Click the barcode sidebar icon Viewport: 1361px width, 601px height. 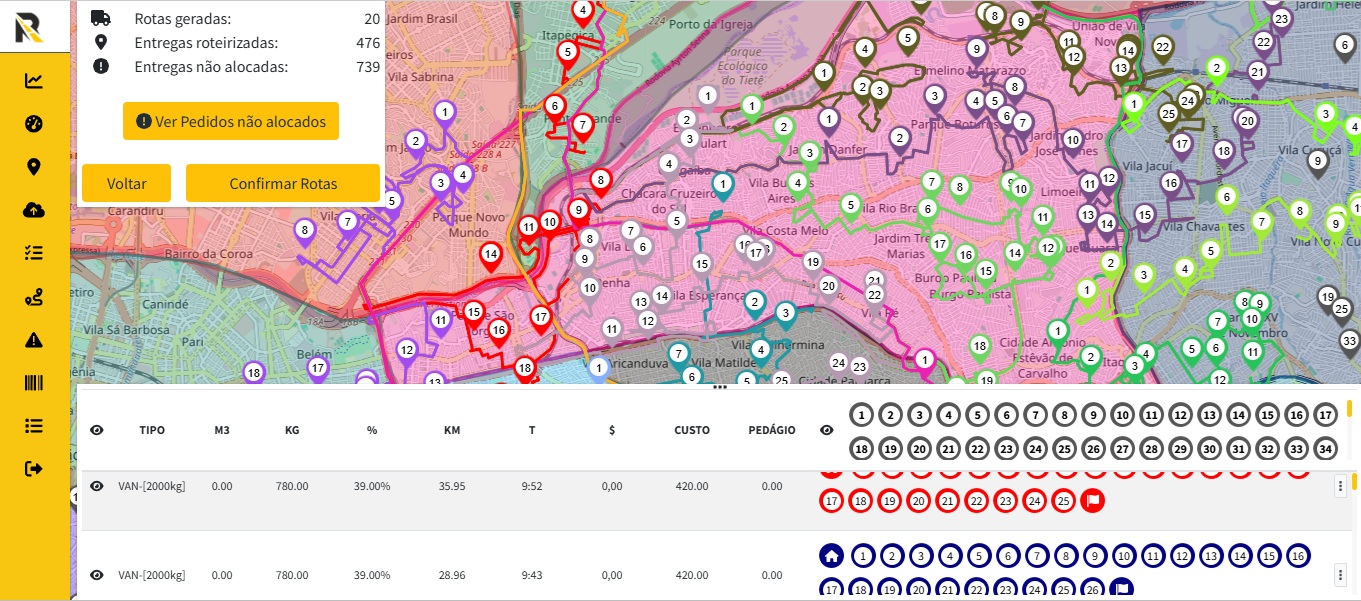[34, 383]
